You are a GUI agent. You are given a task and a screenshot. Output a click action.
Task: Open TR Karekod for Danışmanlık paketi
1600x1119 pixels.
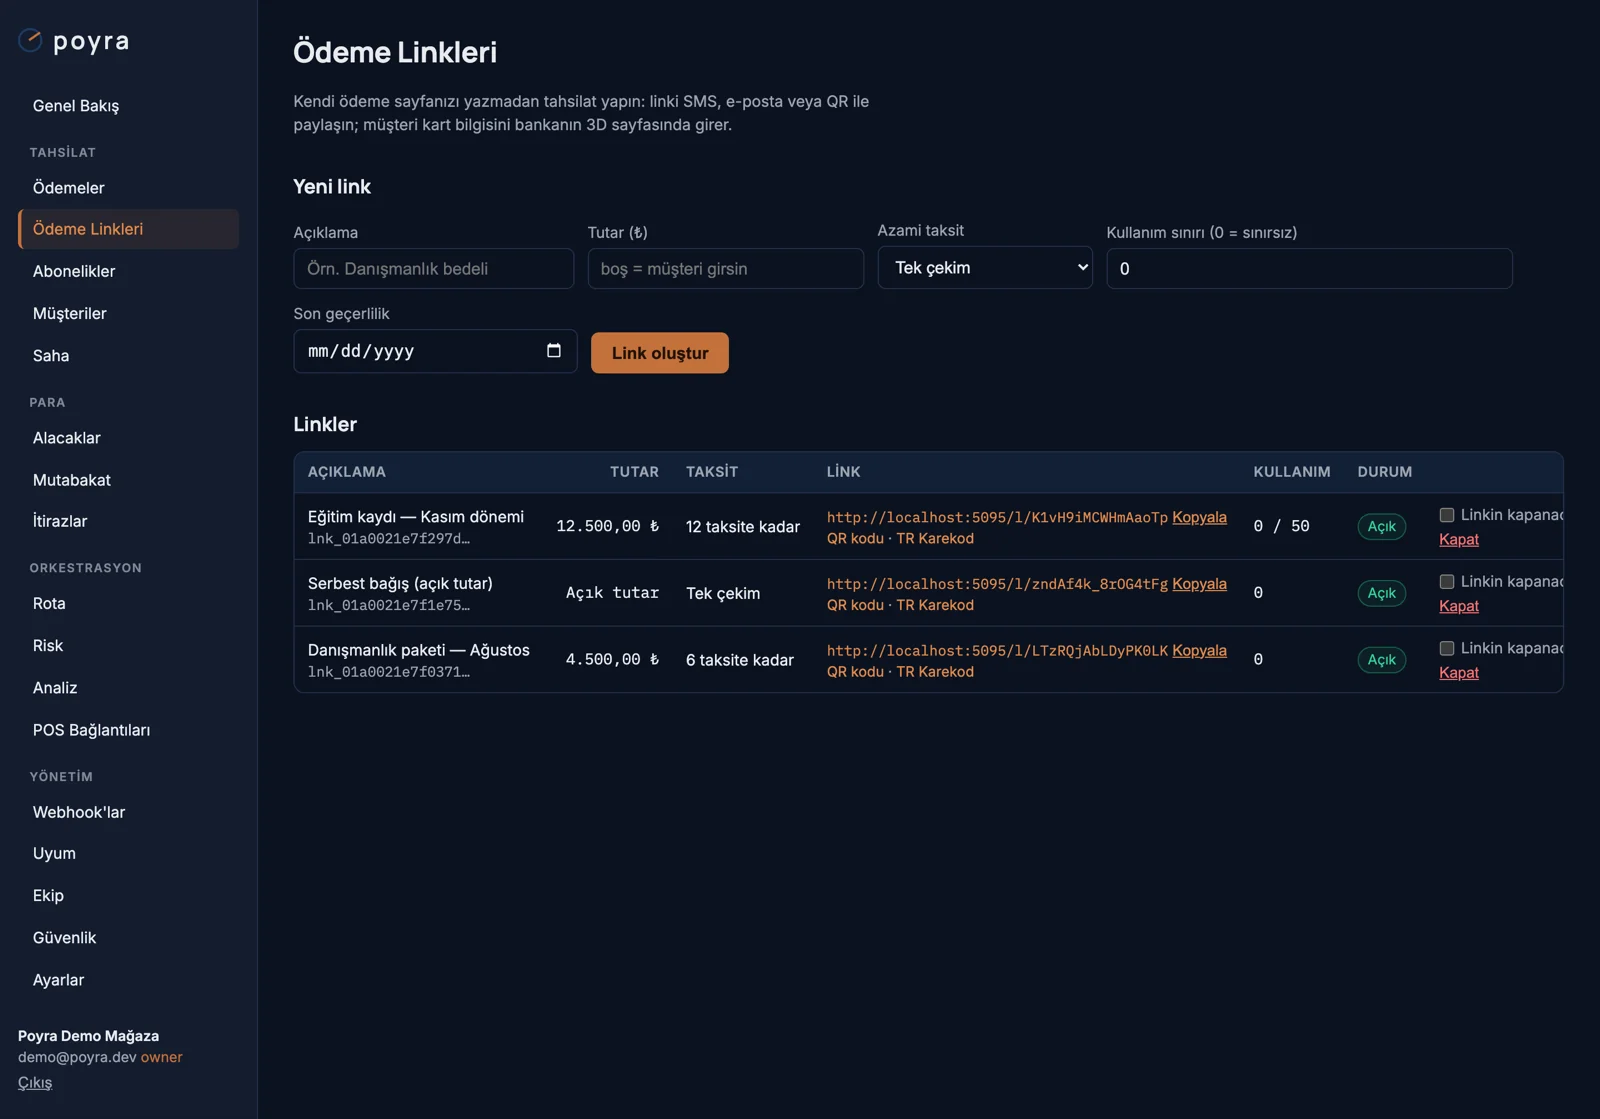935,672
